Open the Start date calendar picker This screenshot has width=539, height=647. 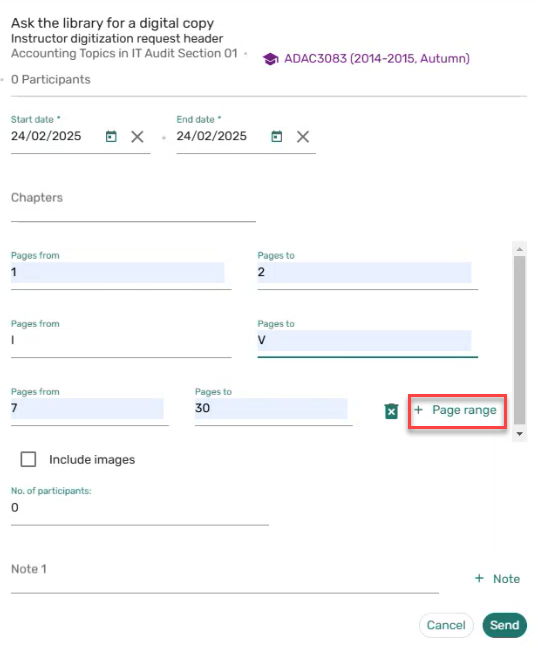pos(111,136)
